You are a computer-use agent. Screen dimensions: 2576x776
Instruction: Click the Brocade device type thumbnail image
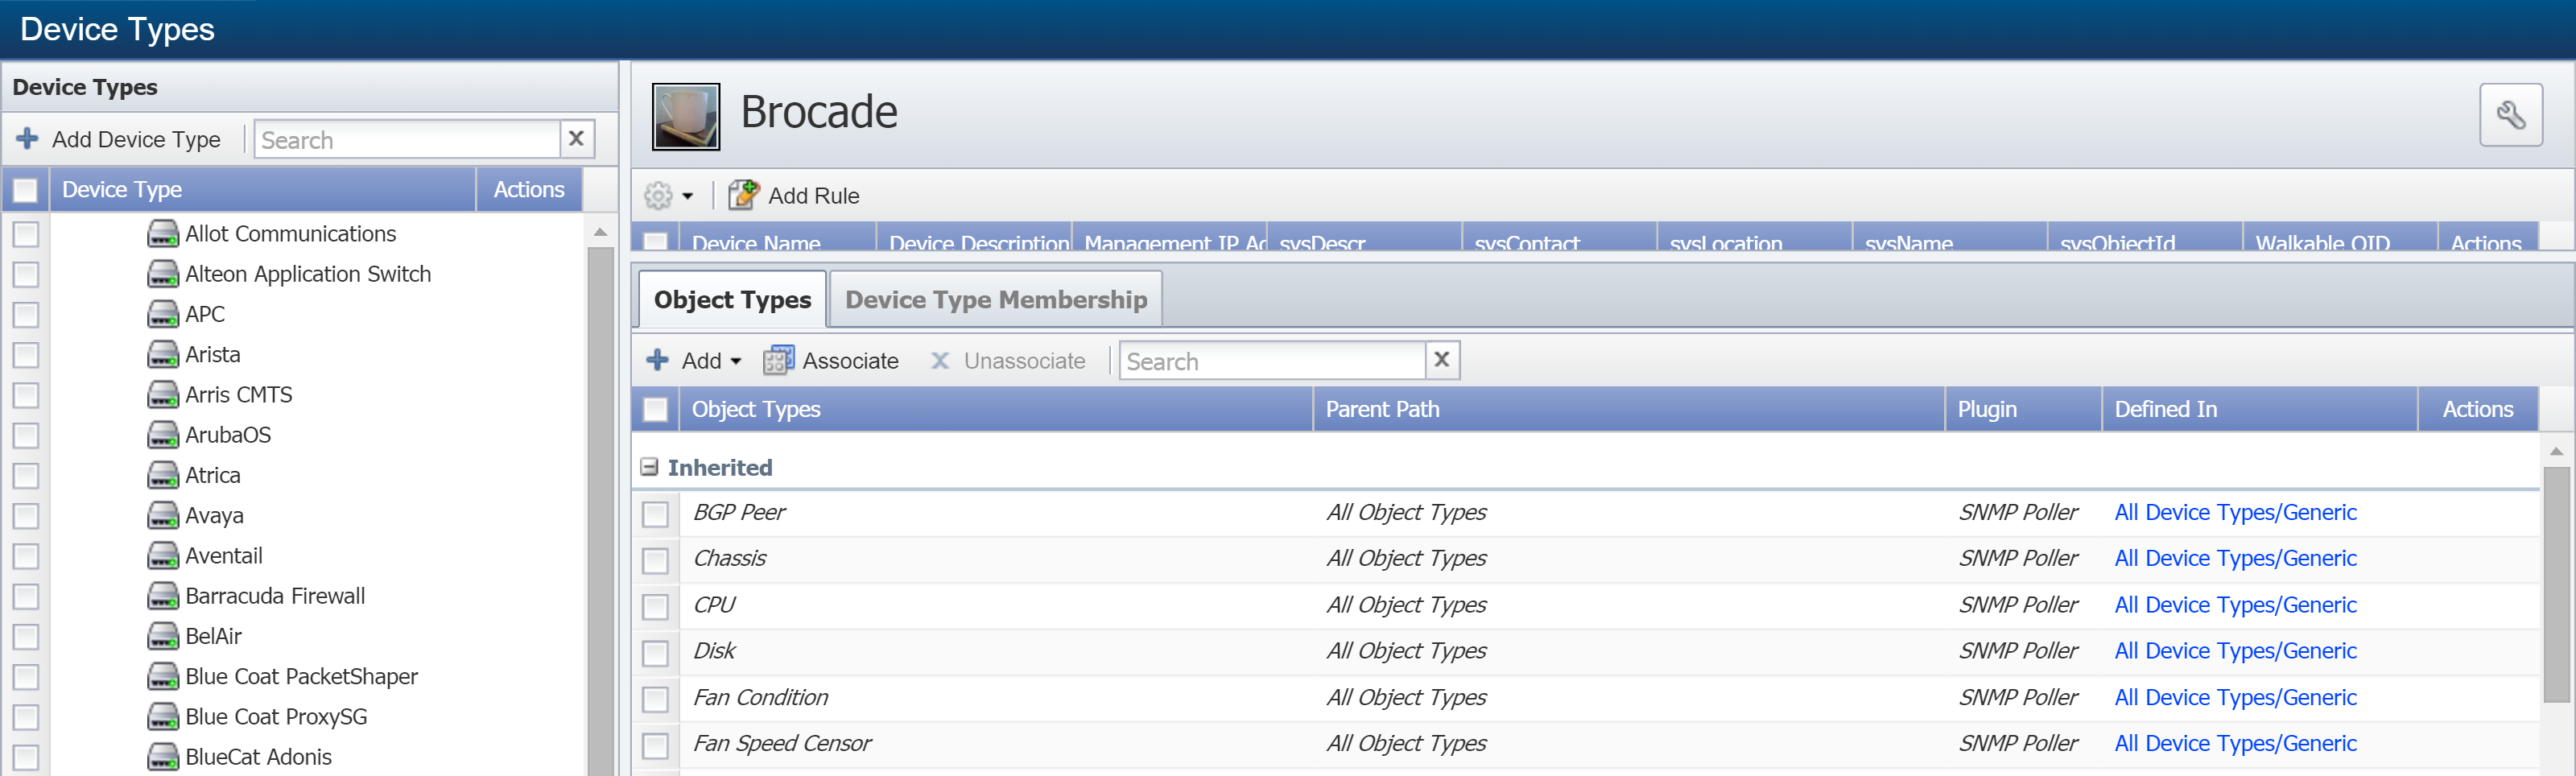(x=686, y=116)
